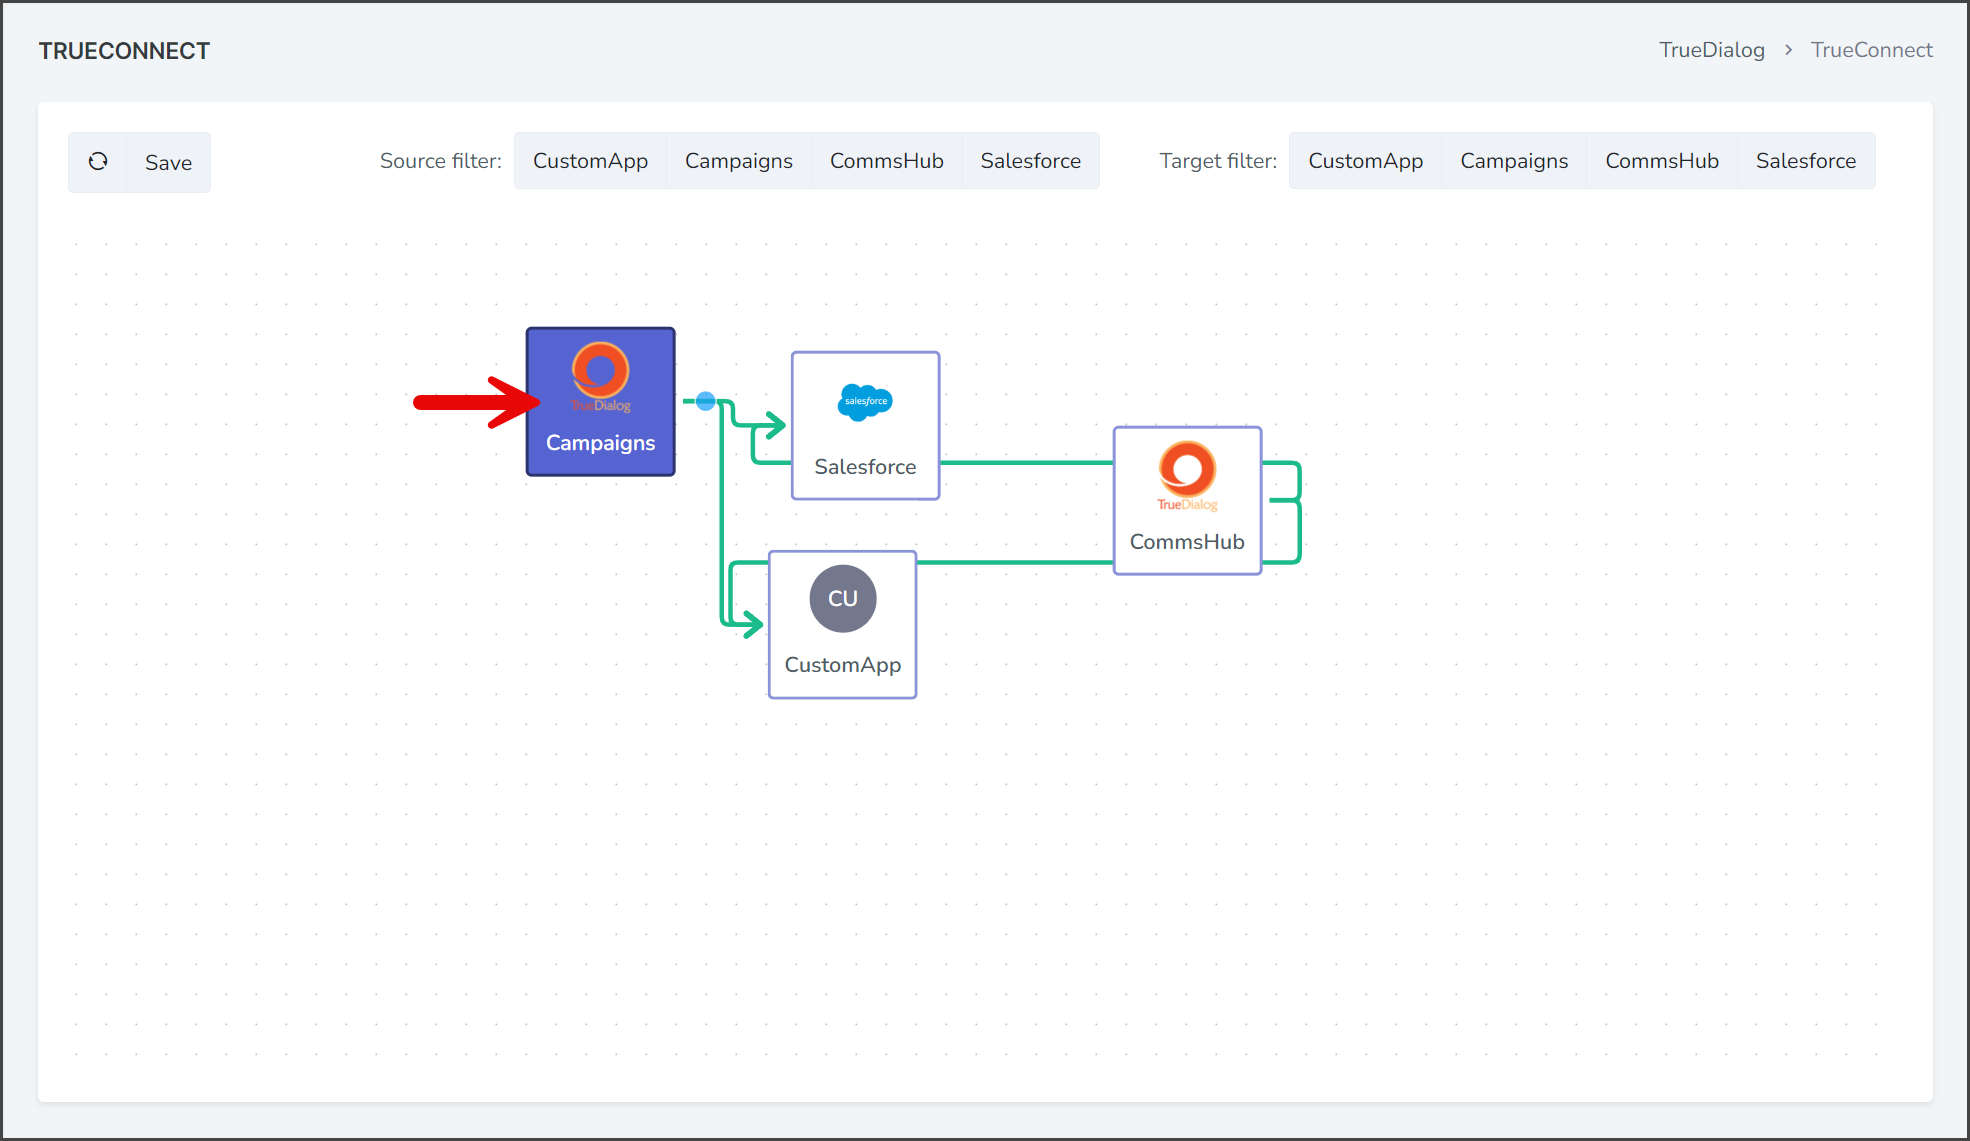The image size is (1970, 1141).
Task: Toggle CommsHub in Target filter
Action: pyautogui.click(x=1662, y=161)
